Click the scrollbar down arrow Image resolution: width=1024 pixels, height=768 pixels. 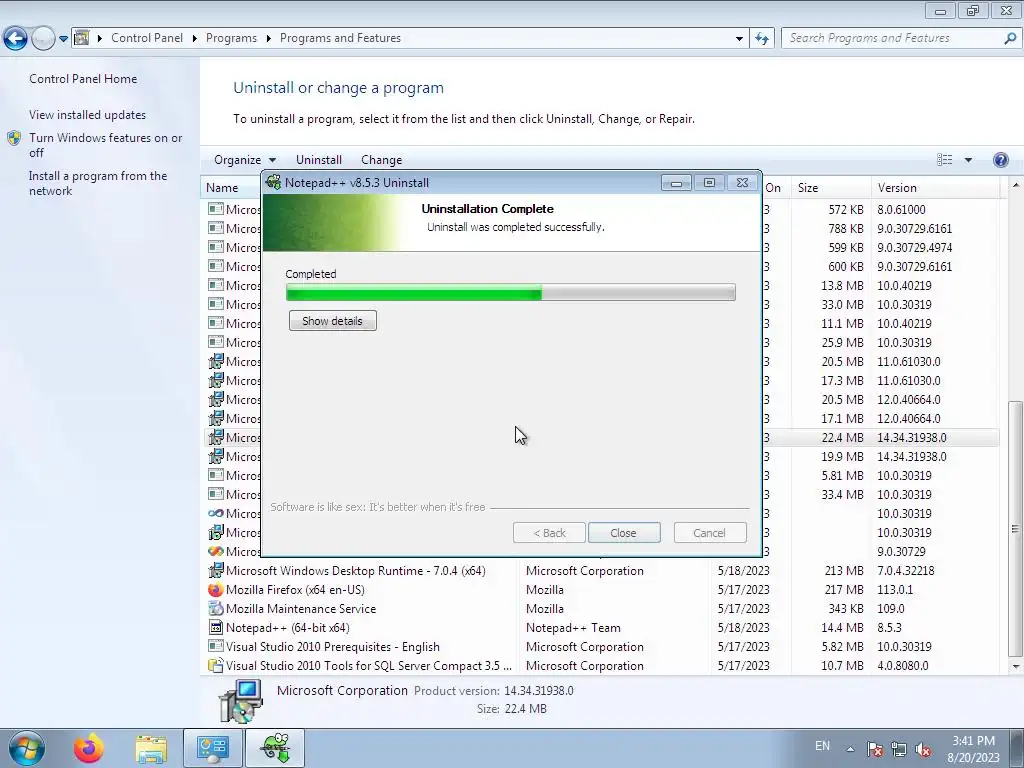1015,666
